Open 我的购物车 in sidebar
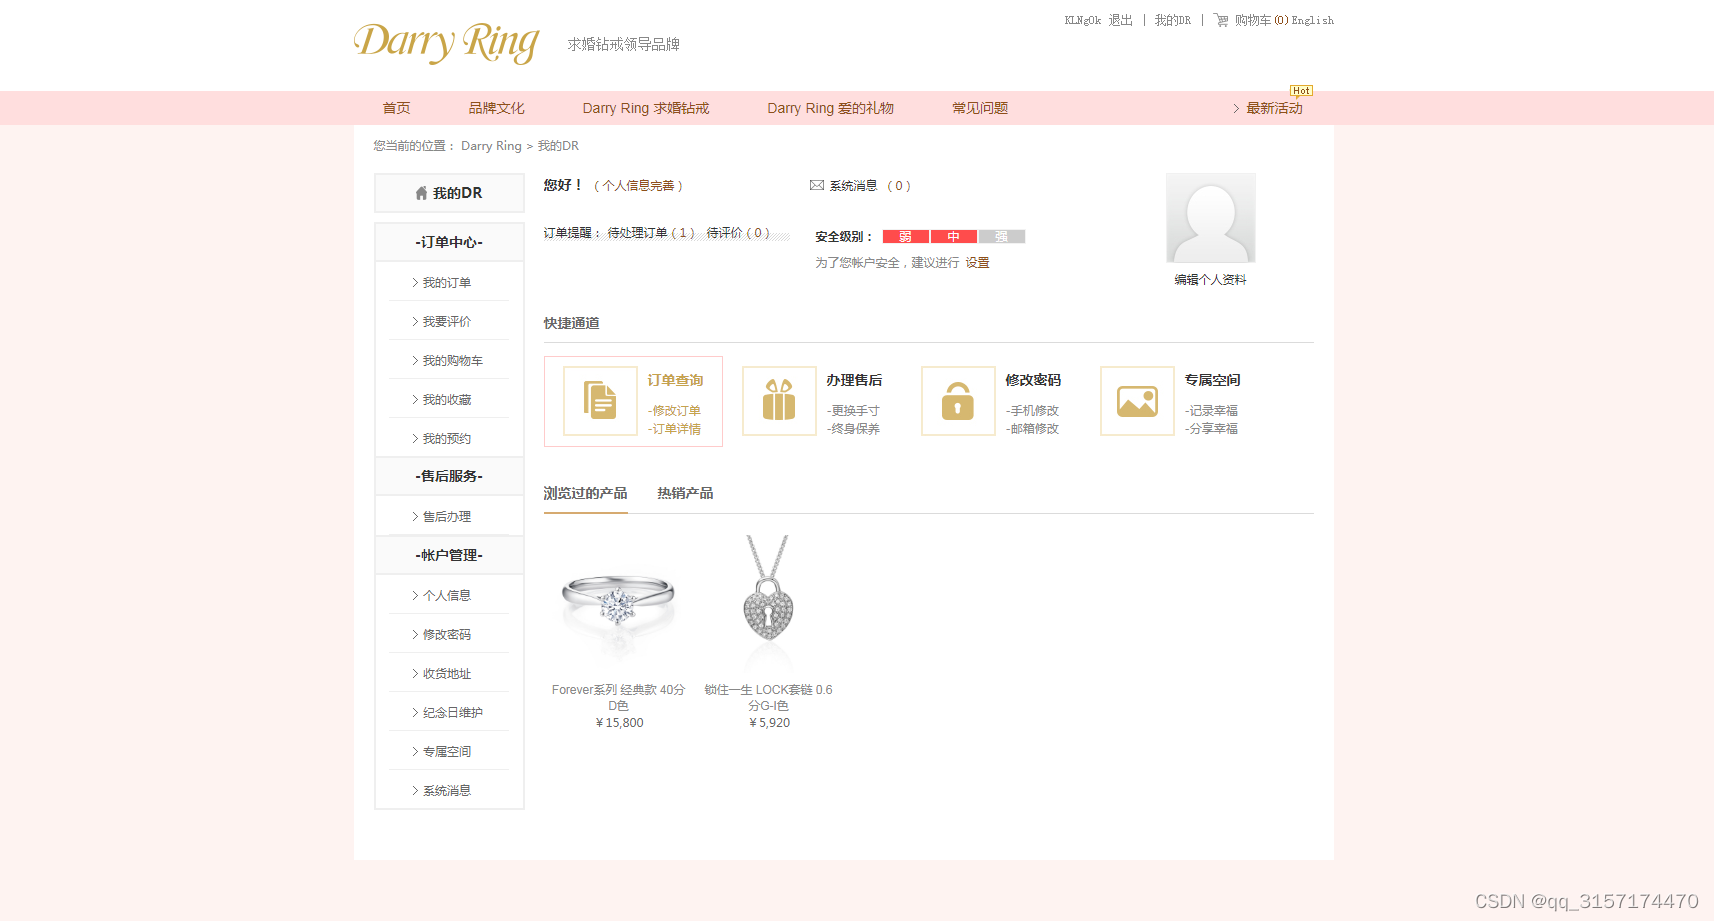The width and height of the screenshot is (1714, 921). 452,361
